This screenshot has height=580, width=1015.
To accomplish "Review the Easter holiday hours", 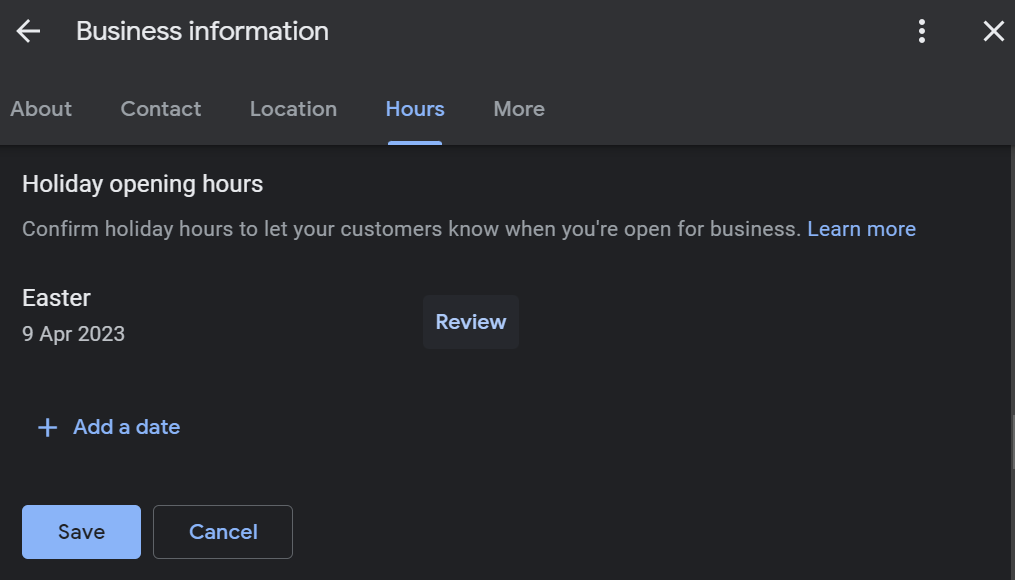I will tap(471, 322).
